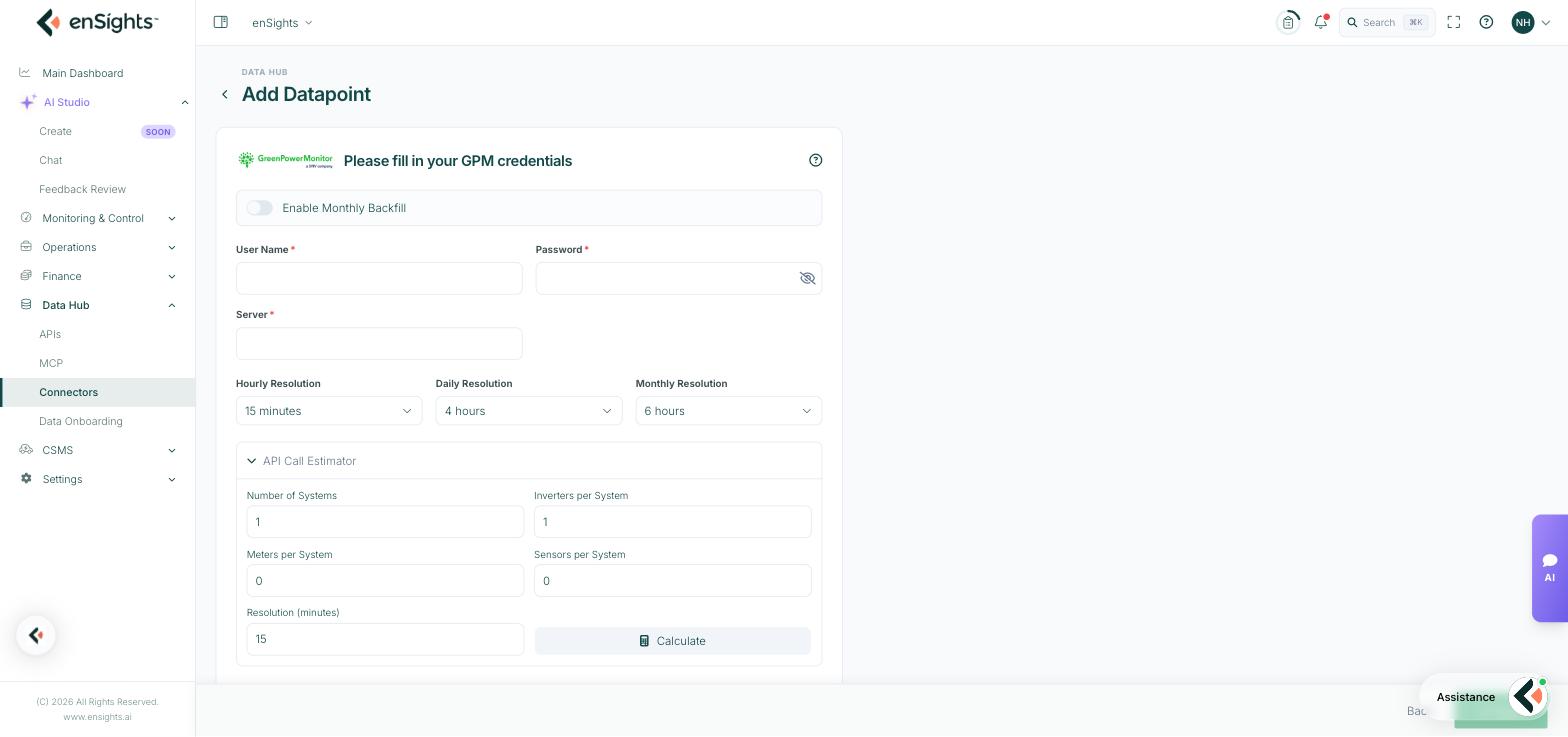Click the Password field
Image resolution: width=1568 pixels, height=737 pixels.
679,278
